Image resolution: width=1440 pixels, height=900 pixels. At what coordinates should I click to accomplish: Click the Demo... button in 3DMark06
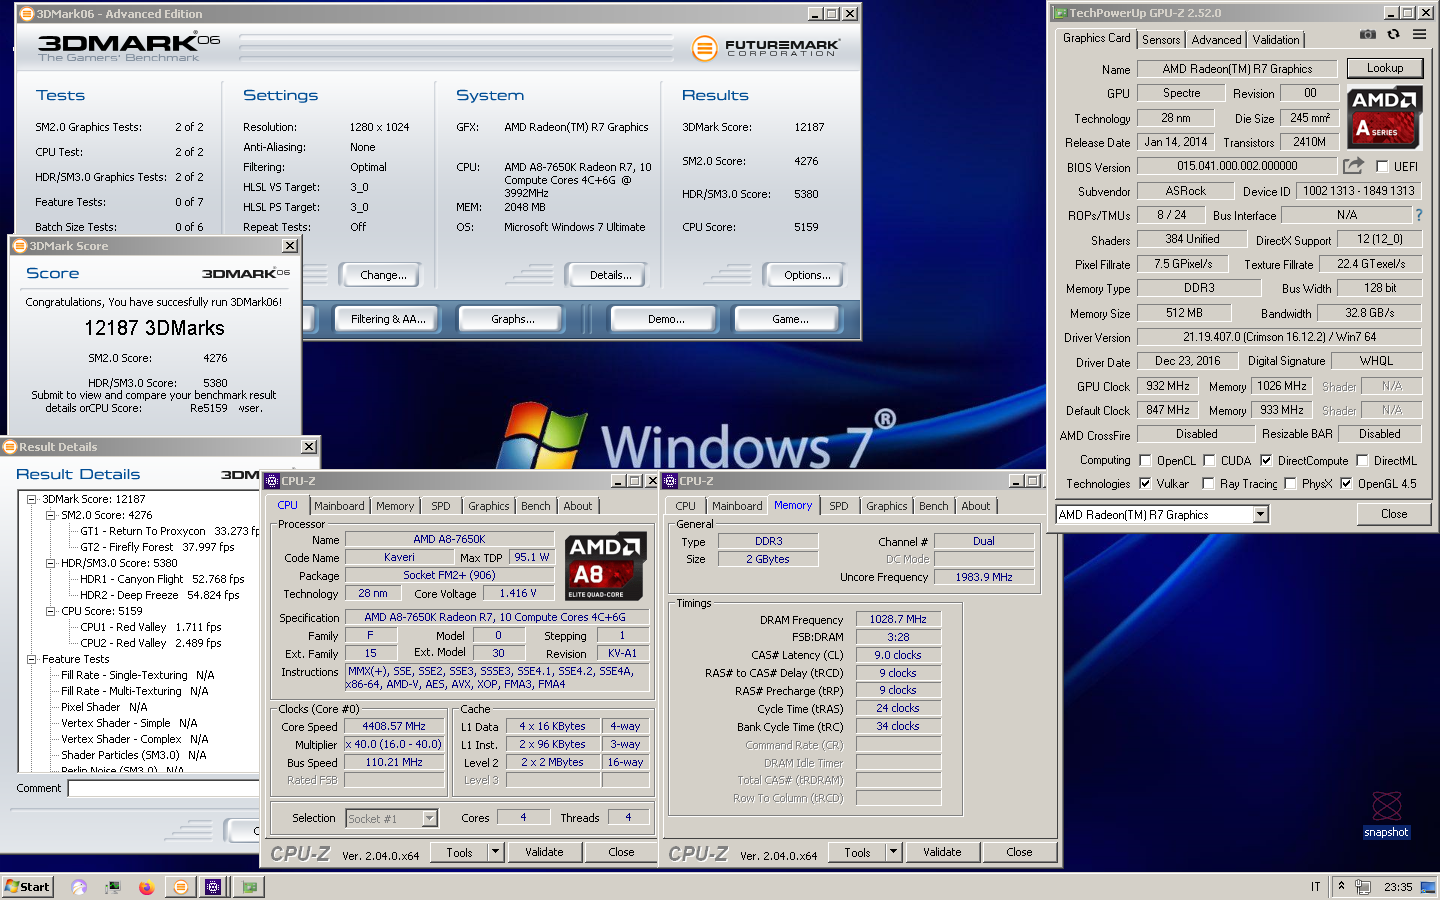coord(666,319)
